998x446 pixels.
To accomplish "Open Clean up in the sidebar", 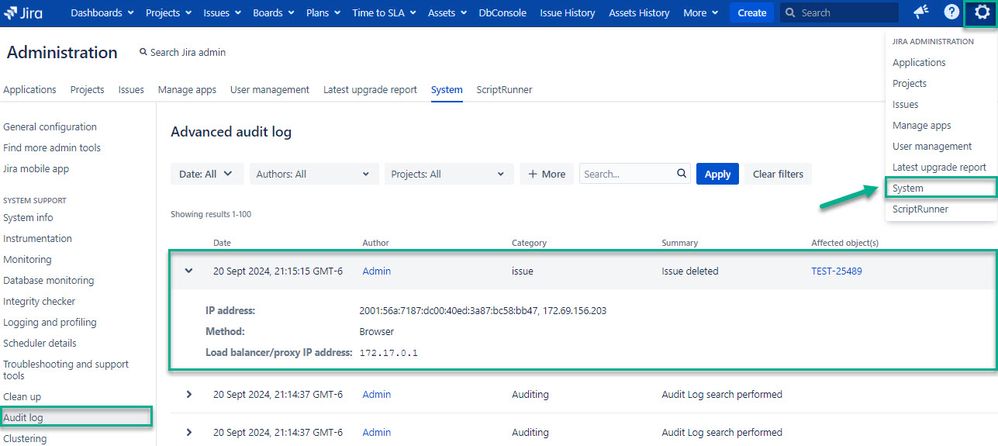I will 22,396.
